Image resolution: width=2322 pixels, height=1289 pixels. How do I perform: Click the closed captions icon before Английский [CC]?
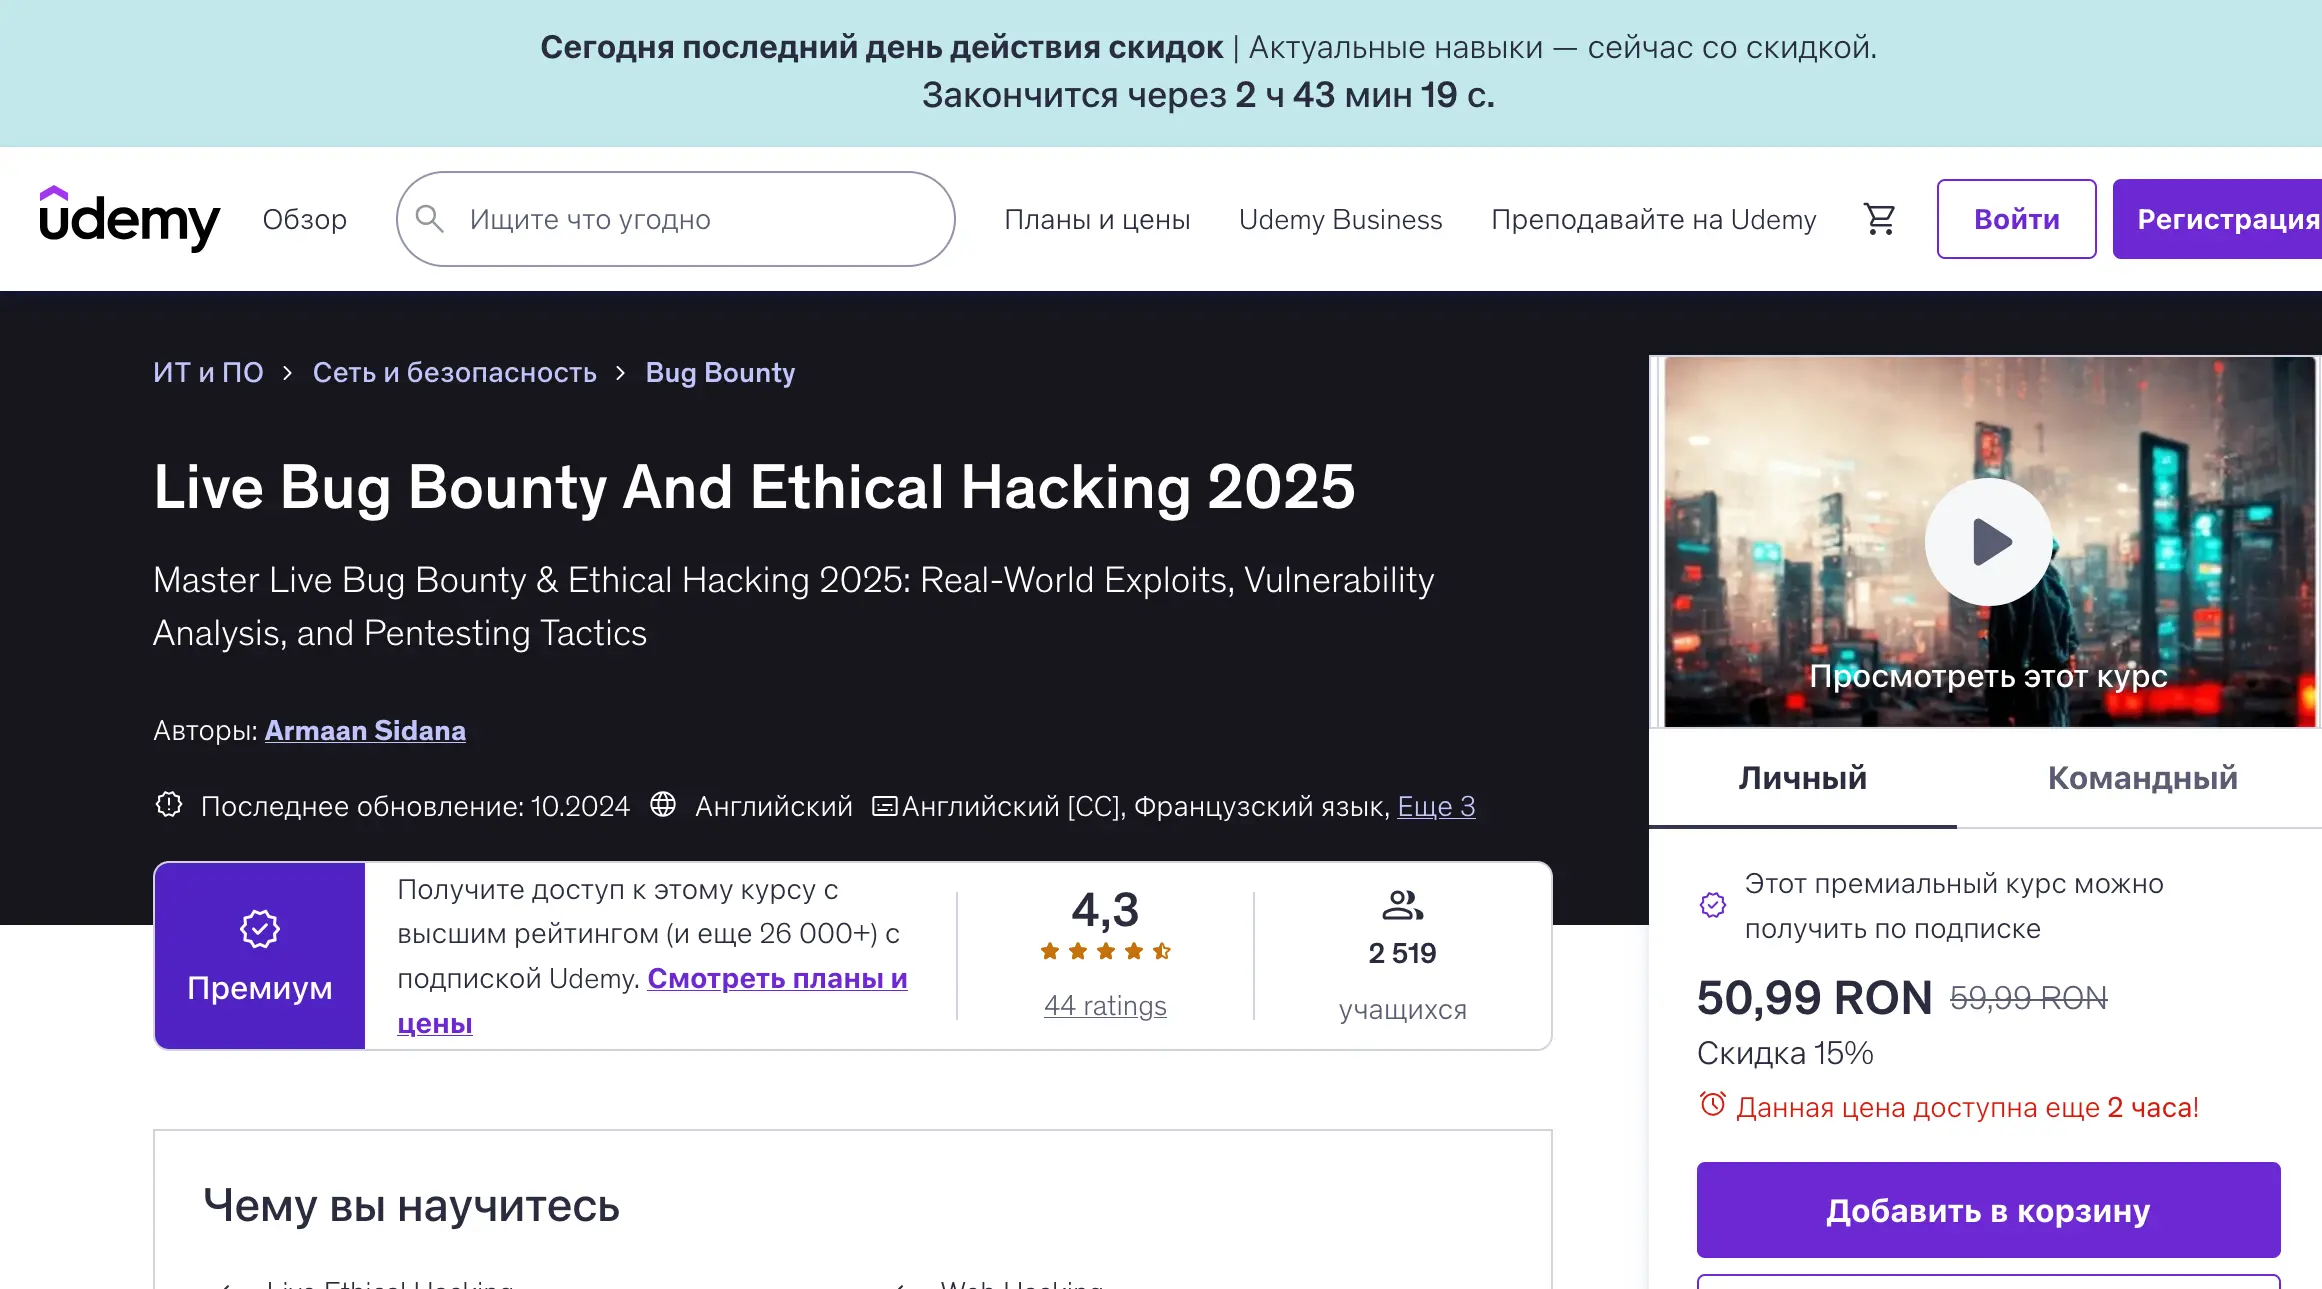point(884,805)
